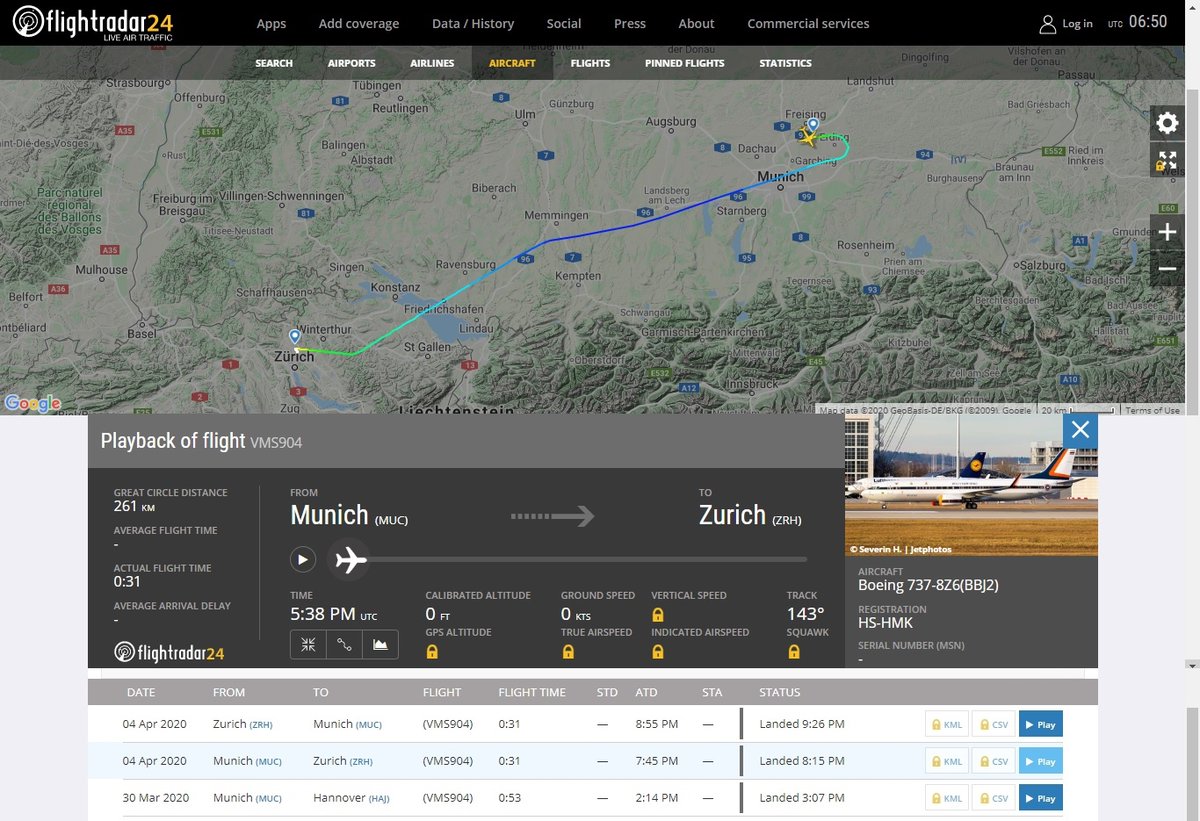
Task: Zoom out the map with minus button
Action: click(x=1167, y=269)
